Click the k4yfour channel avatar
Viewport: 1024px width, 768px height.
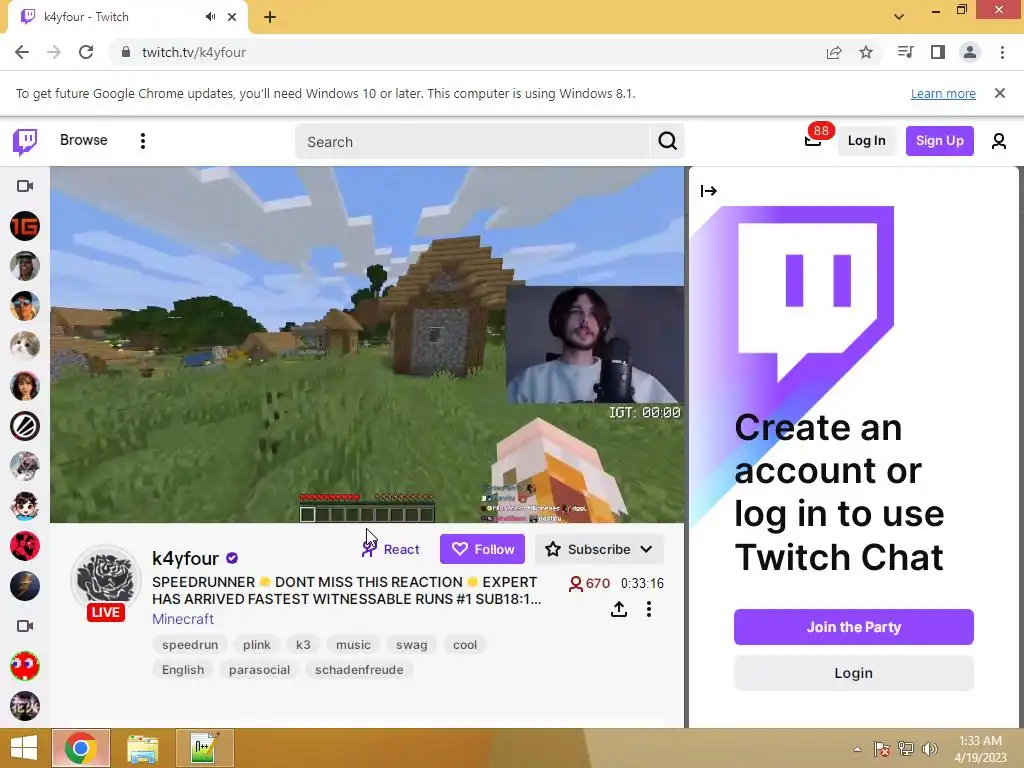pos(106,579)
